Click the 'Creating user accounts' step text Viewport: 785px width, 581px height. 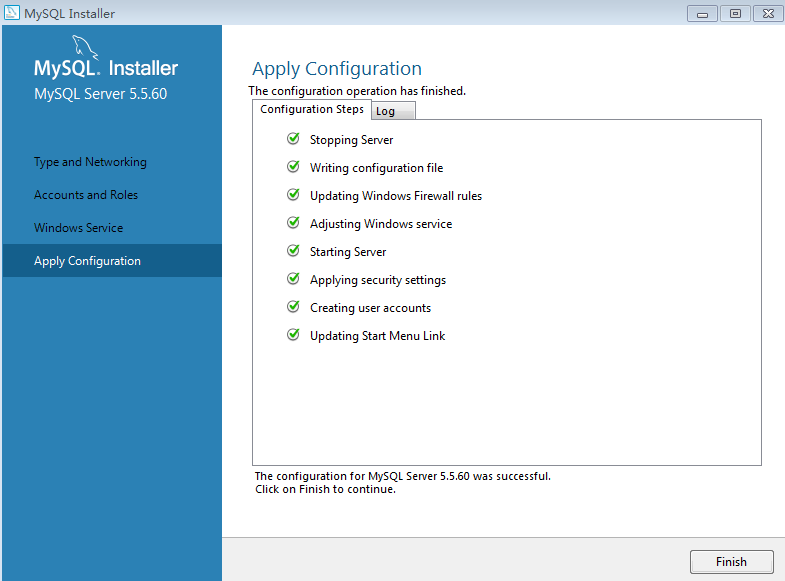click(x=370, y=308)
